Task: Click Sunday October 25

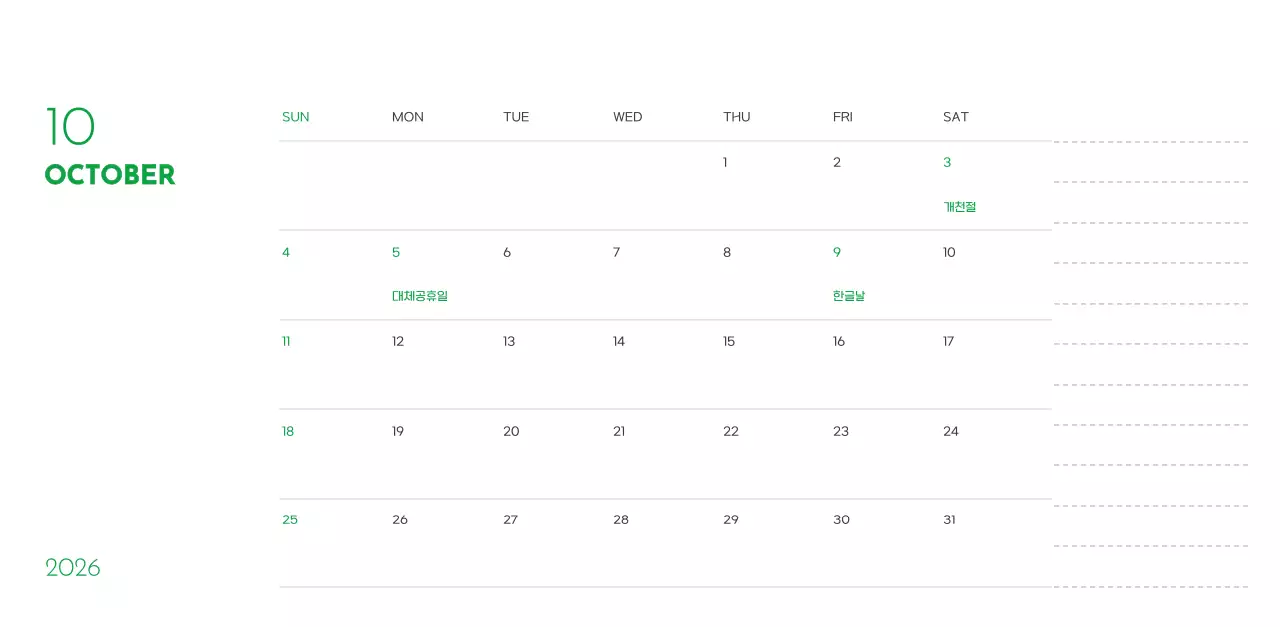Action: click(290, 520)
